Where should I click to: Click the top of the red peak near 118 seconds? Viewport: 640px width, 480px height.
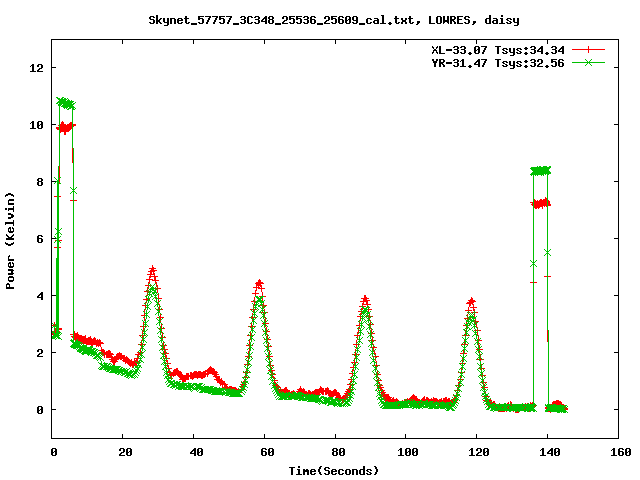pos(471,301)
